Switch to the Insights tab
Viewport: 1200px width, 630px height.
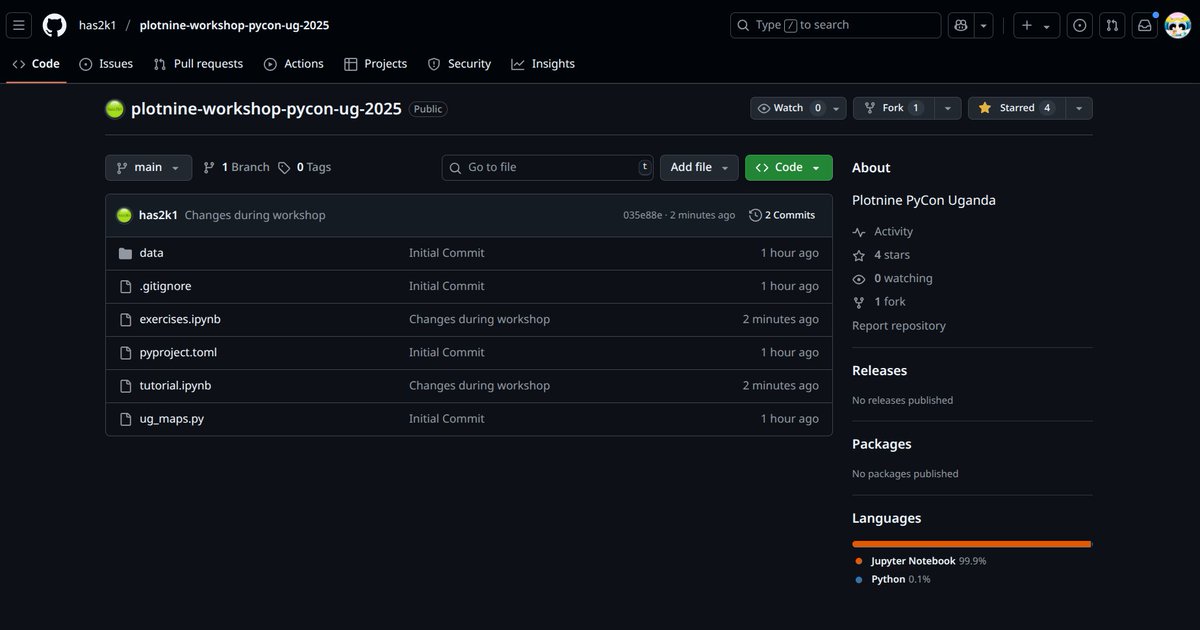tap(543, 64)
